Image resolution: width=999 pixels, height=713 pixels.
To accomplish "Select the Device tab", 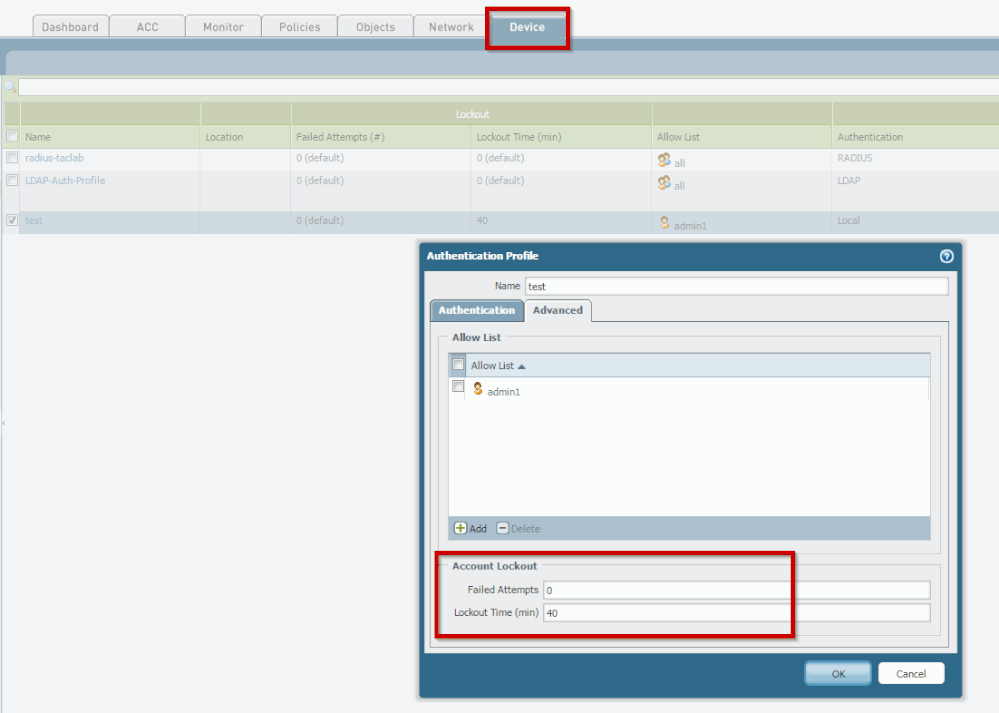I will coord(527,27).
